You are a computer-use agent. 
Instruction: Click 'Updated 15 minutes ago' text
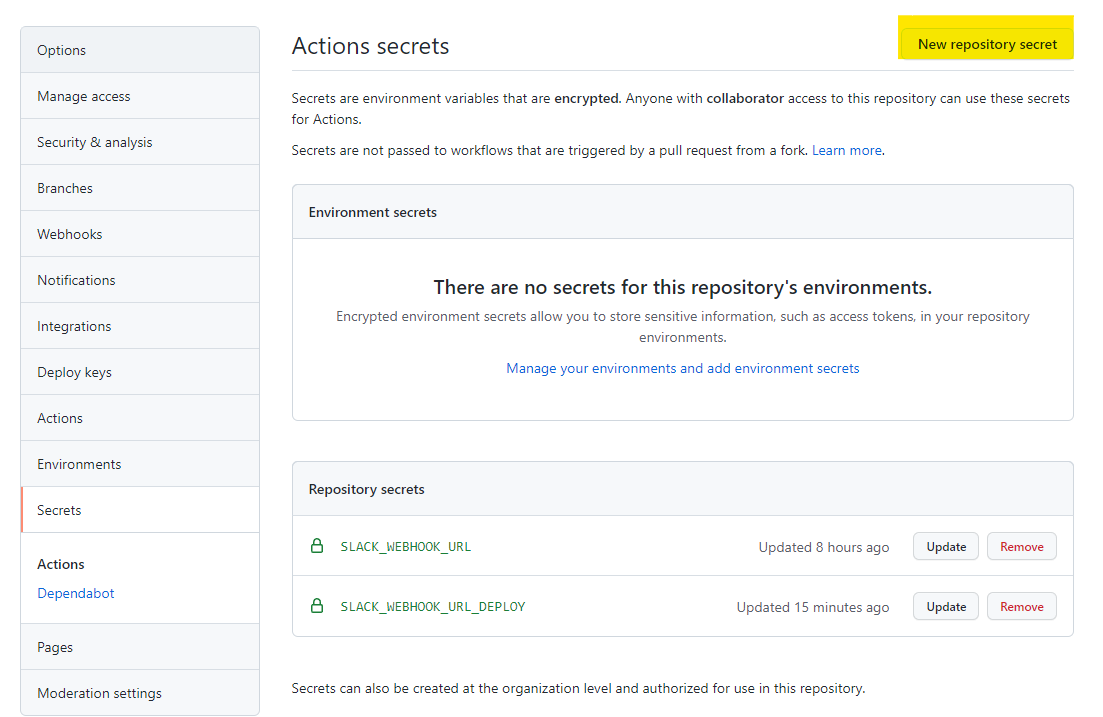[x=812, y=607]
